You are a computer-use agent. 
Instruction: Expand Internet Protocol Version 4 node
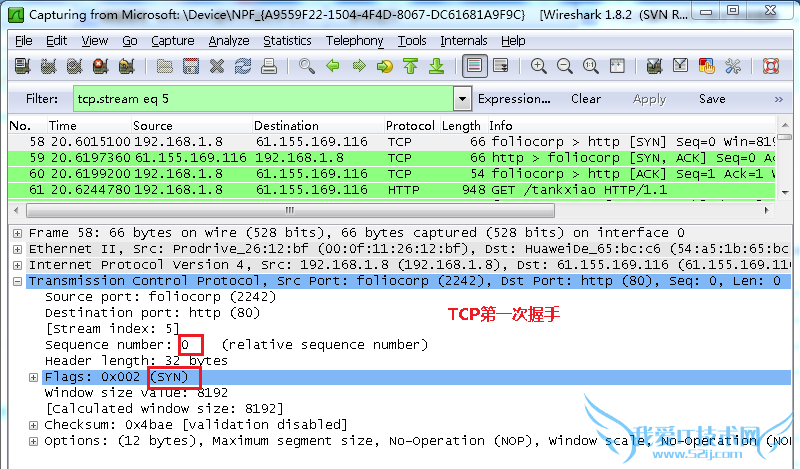pyautogui.click(x=17, y=265)
